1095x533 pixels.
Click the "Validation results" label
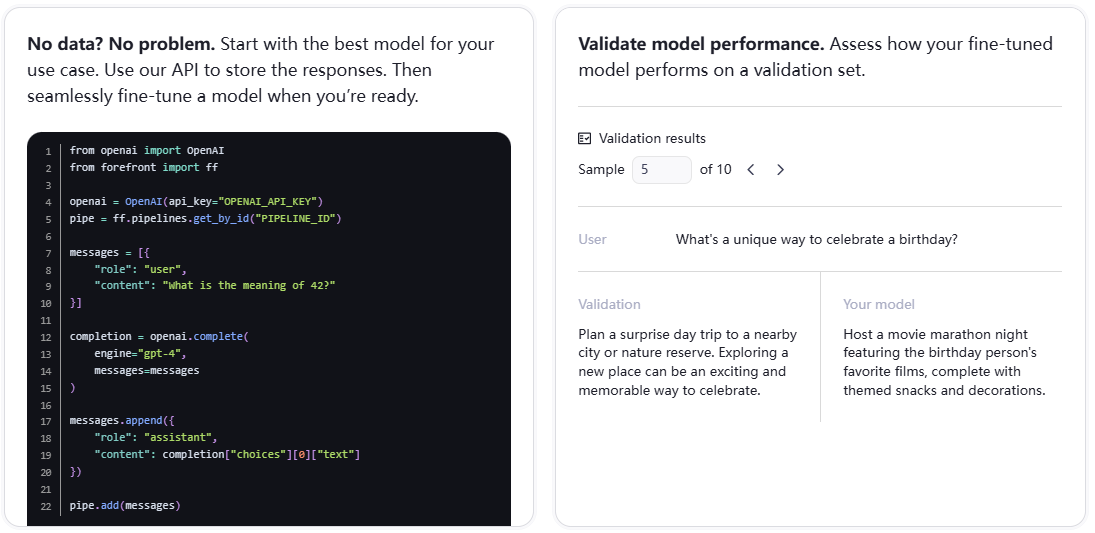click(652, 139)
